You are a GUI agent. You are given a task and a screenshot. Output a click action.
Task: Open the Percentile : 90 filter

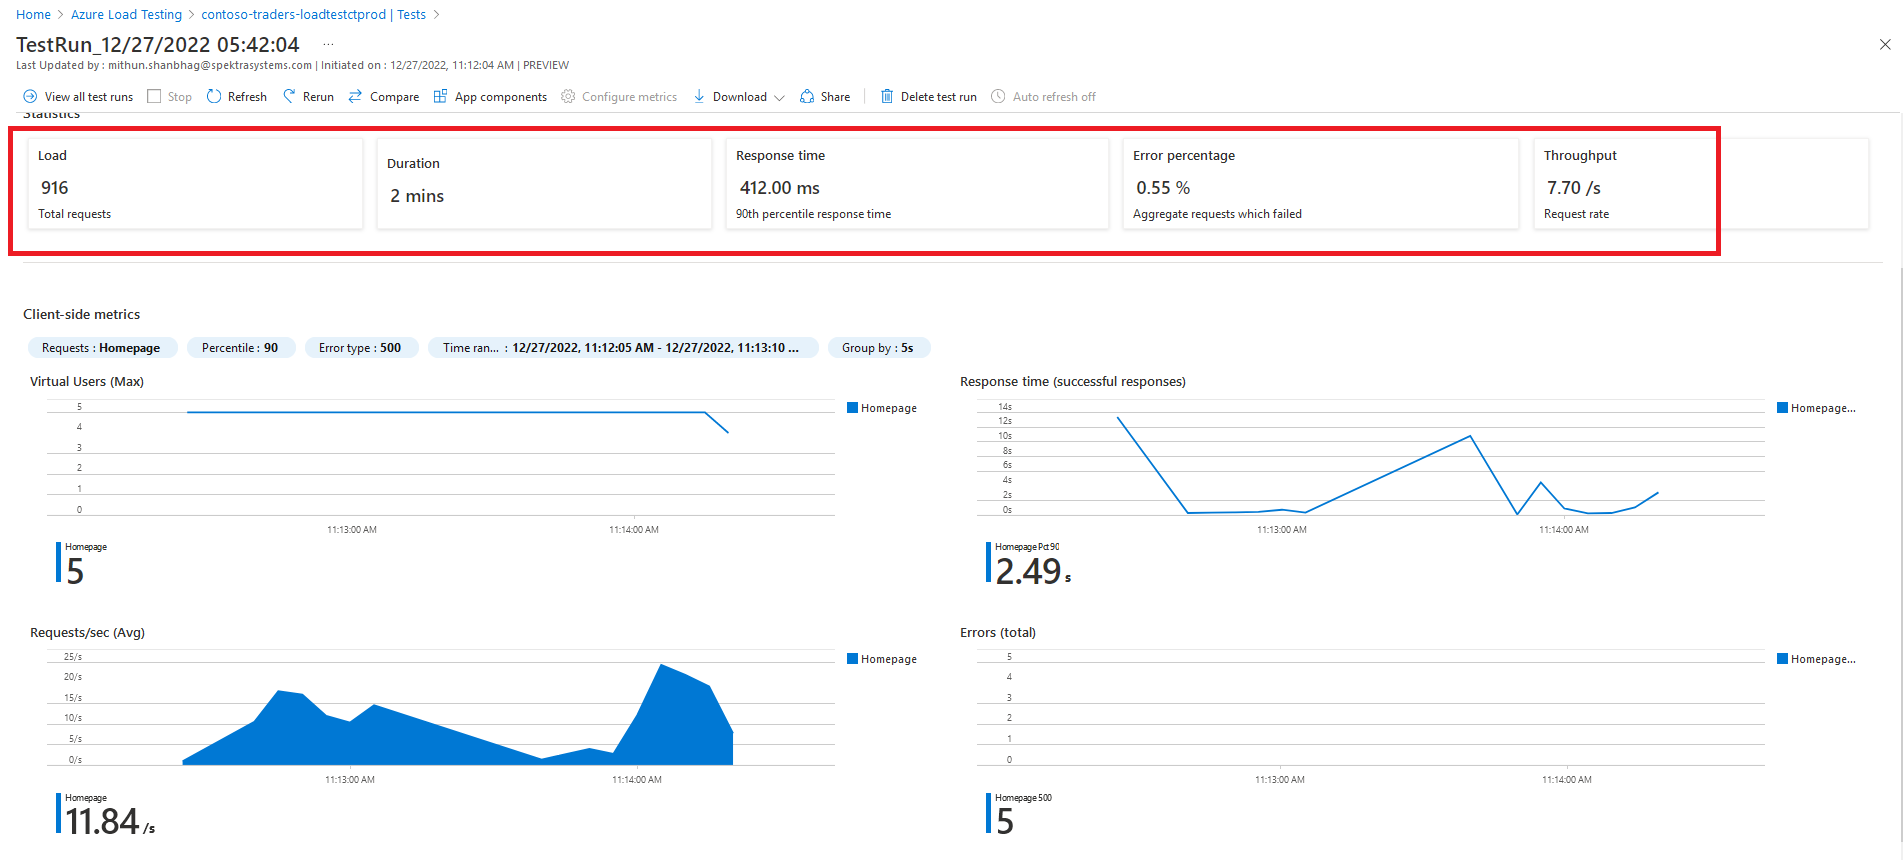coord(241,348)
